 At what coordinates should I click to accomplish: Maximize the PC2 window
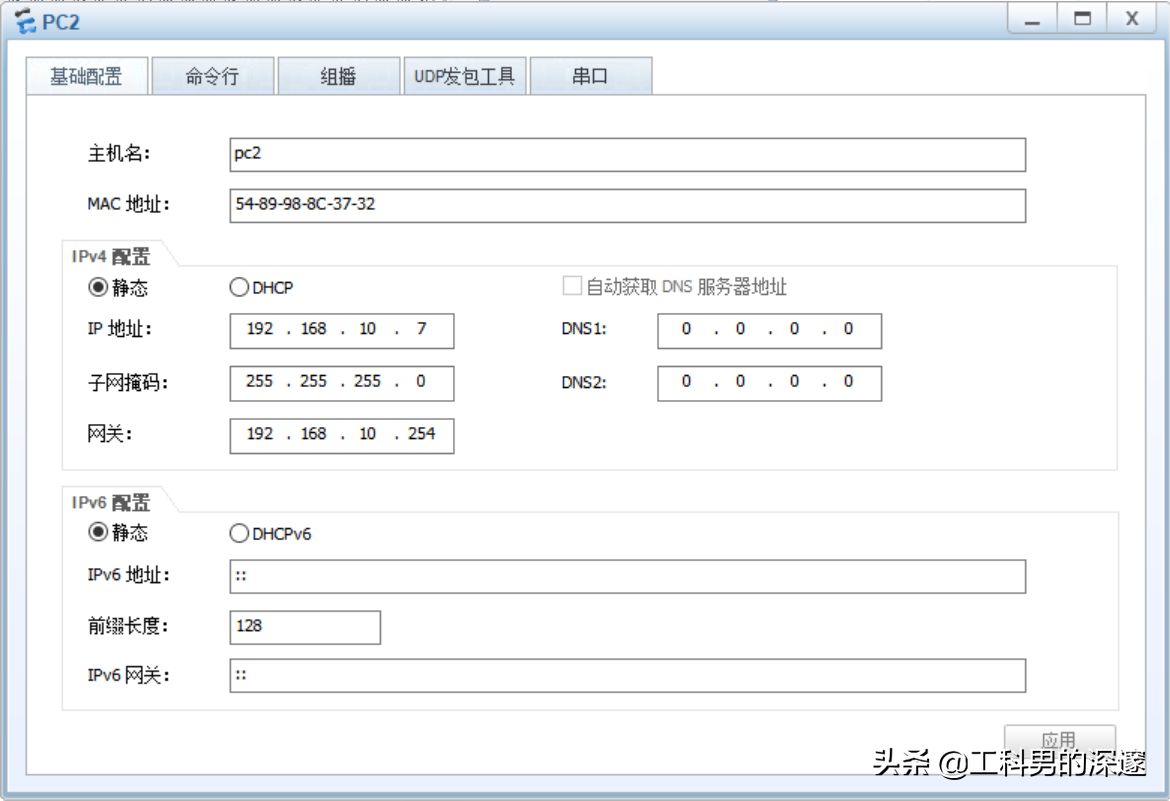[x=1083, y=19]
